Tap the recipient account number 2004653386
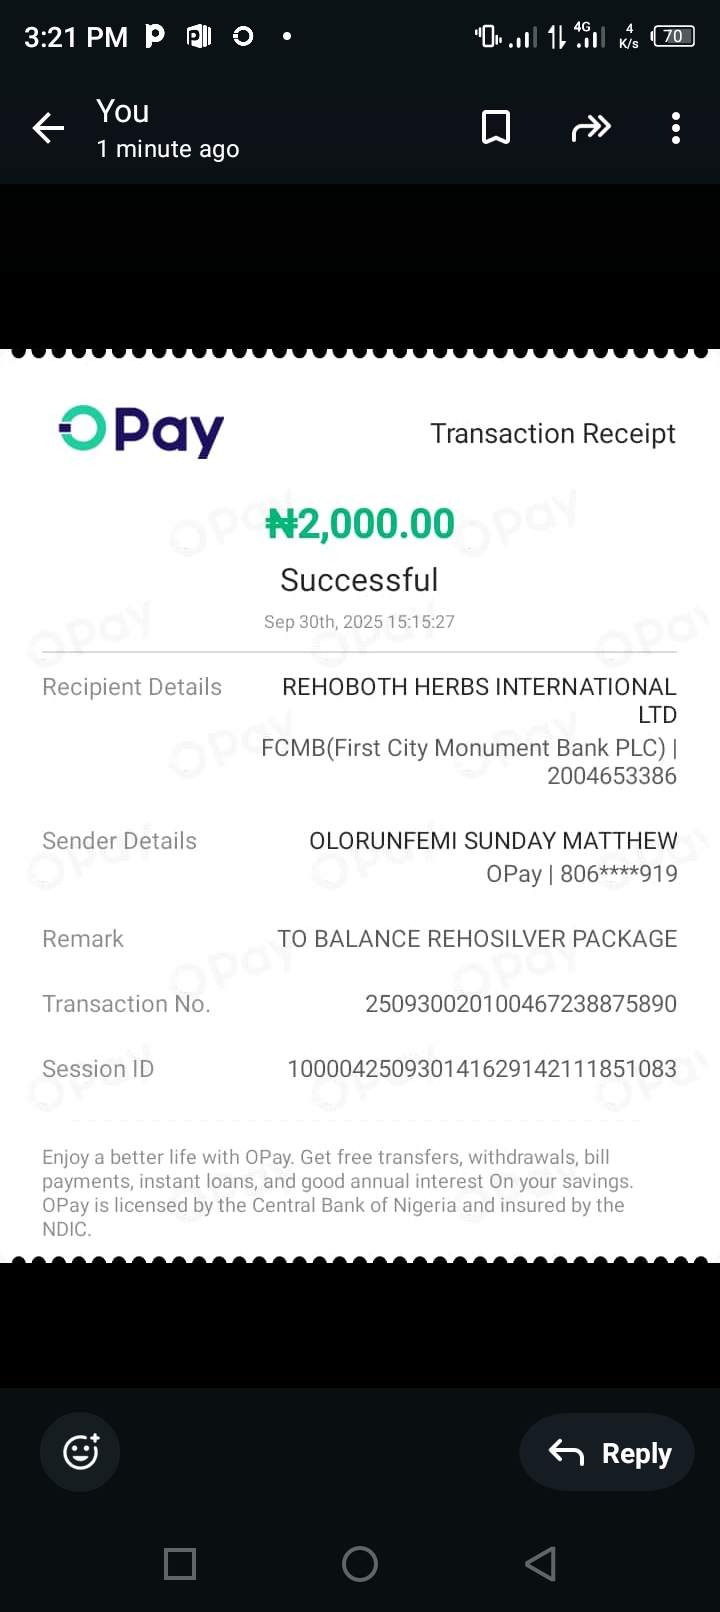This screenshot has width=720, height=1612. pos(611,776)
